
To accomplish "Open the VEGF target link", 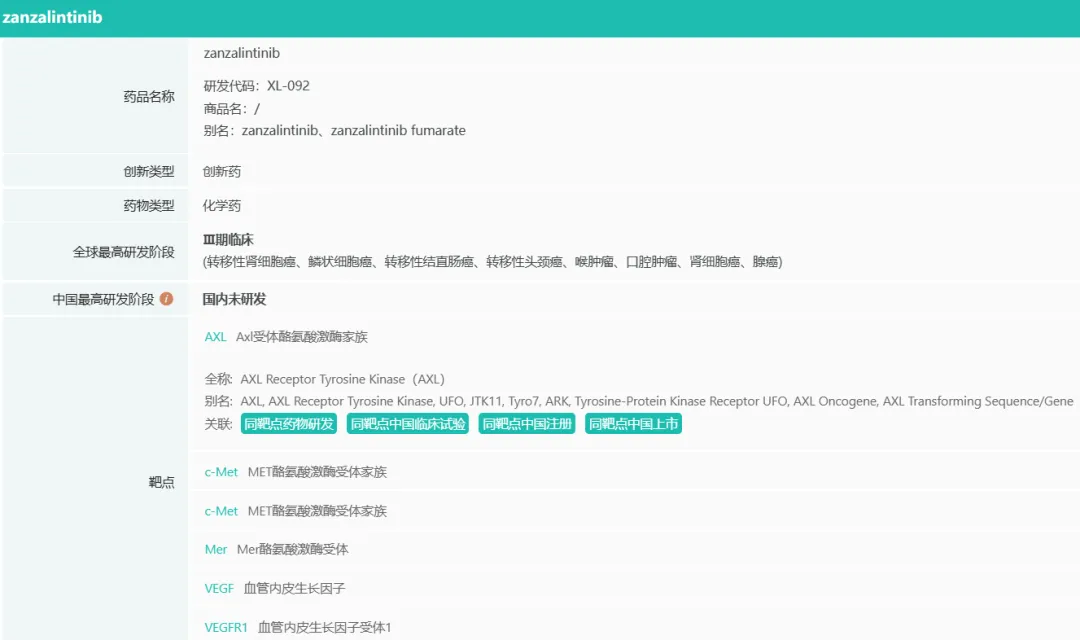I will tap(219, 589).
